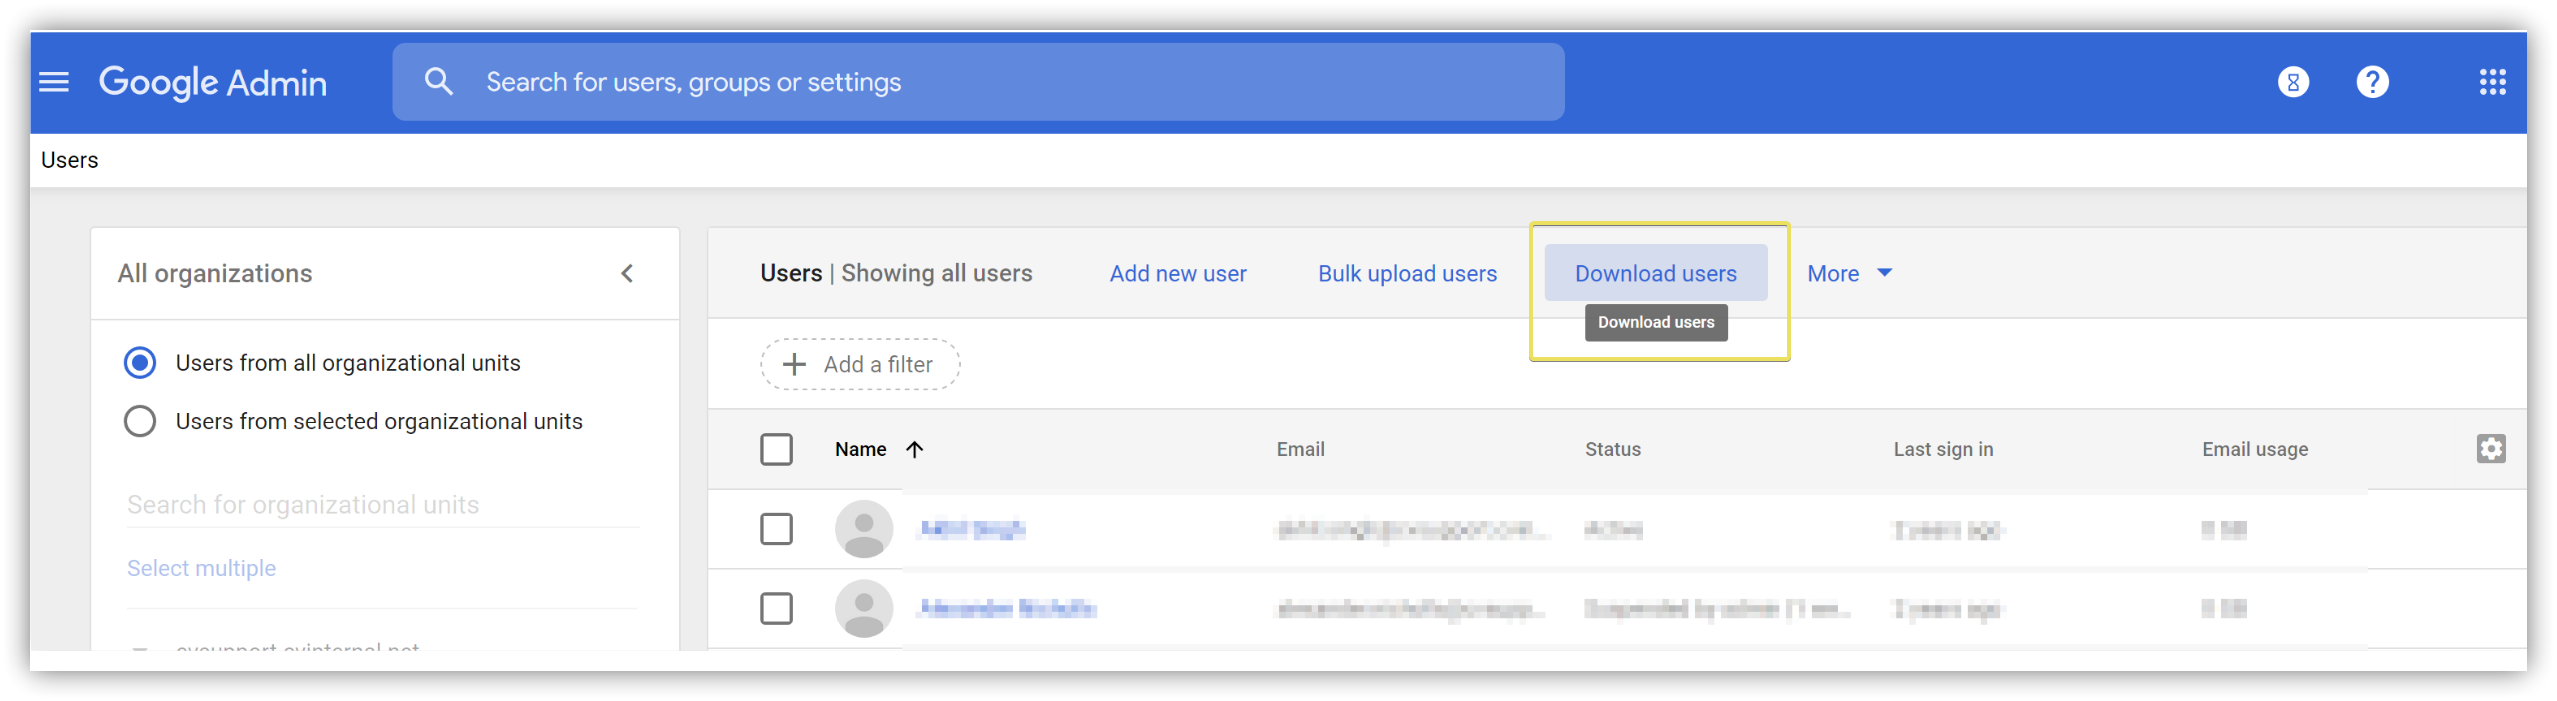
Task: Open the first user's name link
Action: tap(972, 529)
